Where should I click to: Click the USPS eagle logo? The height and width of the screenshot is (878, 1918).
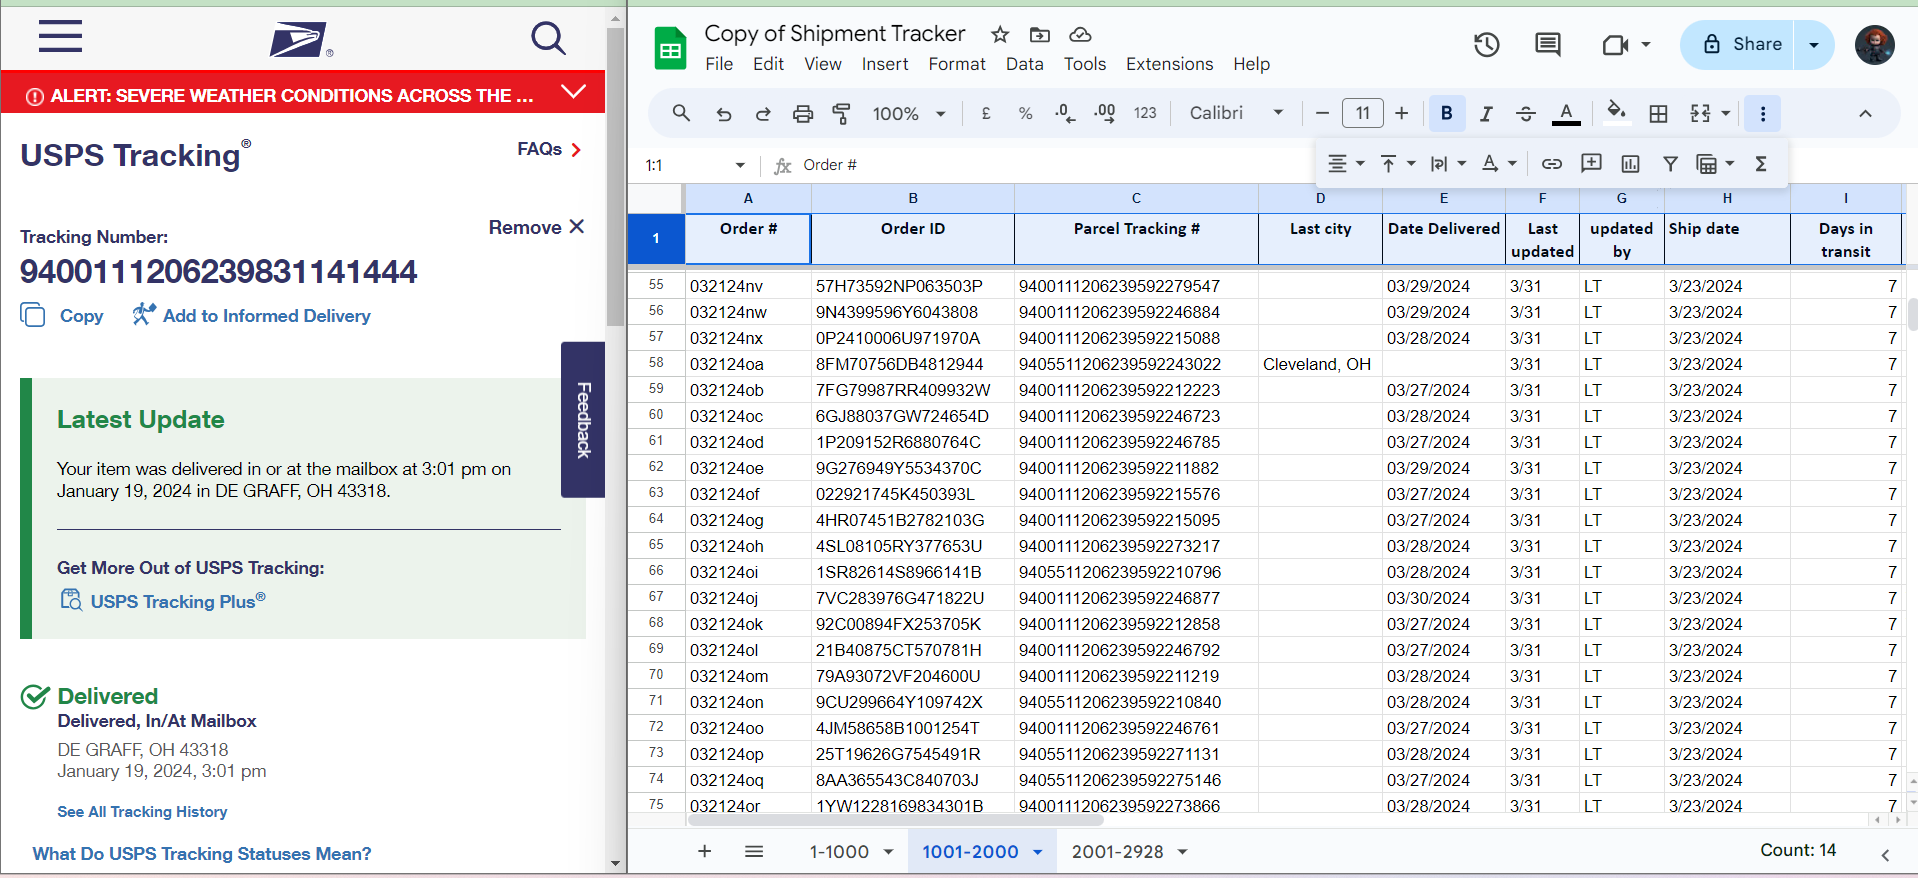pos(300,40)
